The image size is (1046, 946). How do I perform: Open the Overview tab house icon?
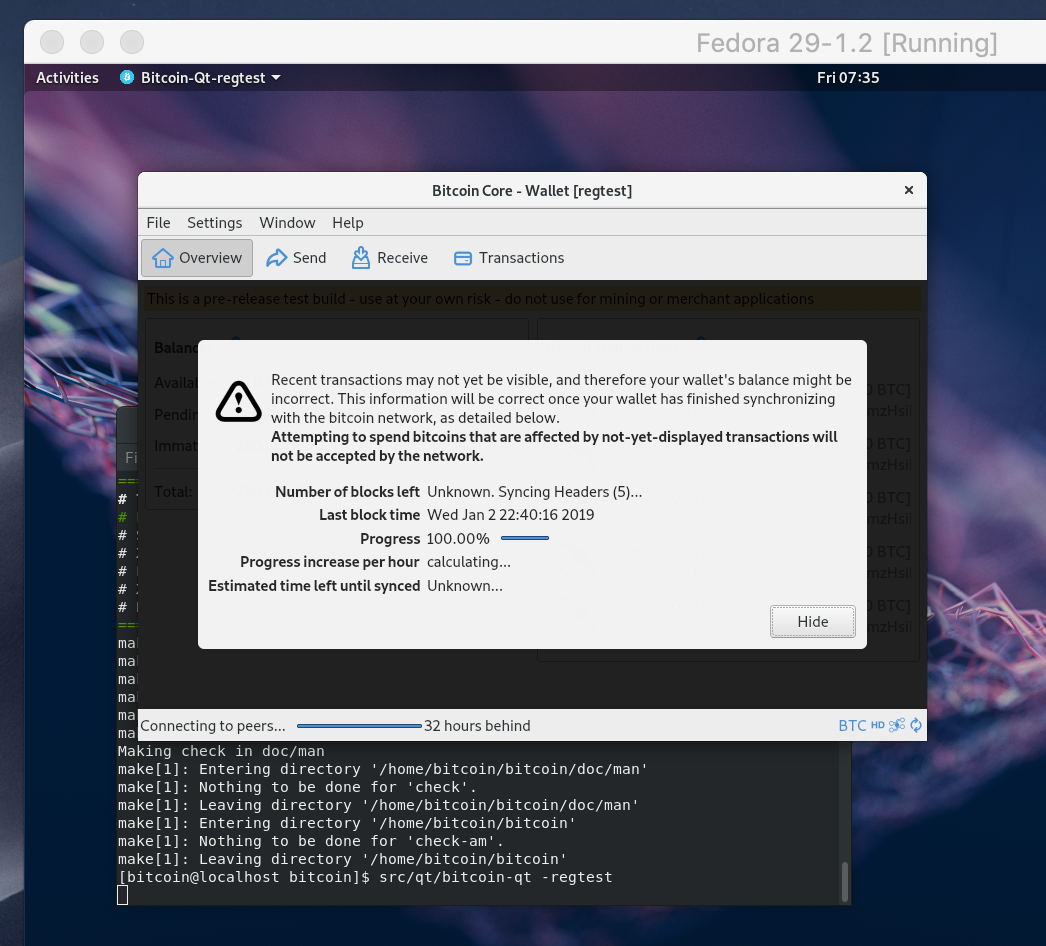(x=162, y=258)
